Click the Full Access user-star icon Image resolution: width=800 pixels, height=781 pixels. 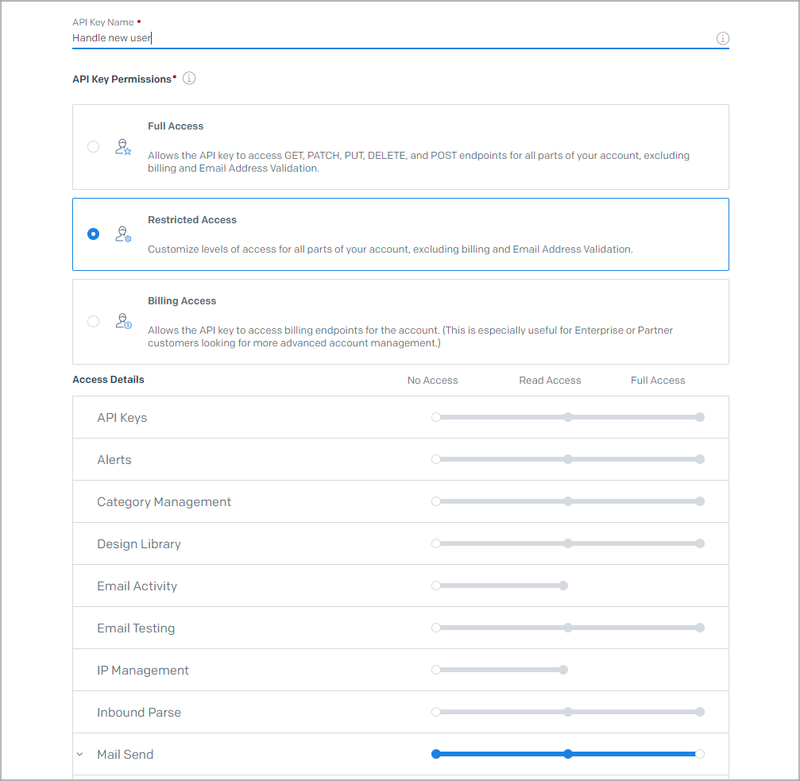123,147
